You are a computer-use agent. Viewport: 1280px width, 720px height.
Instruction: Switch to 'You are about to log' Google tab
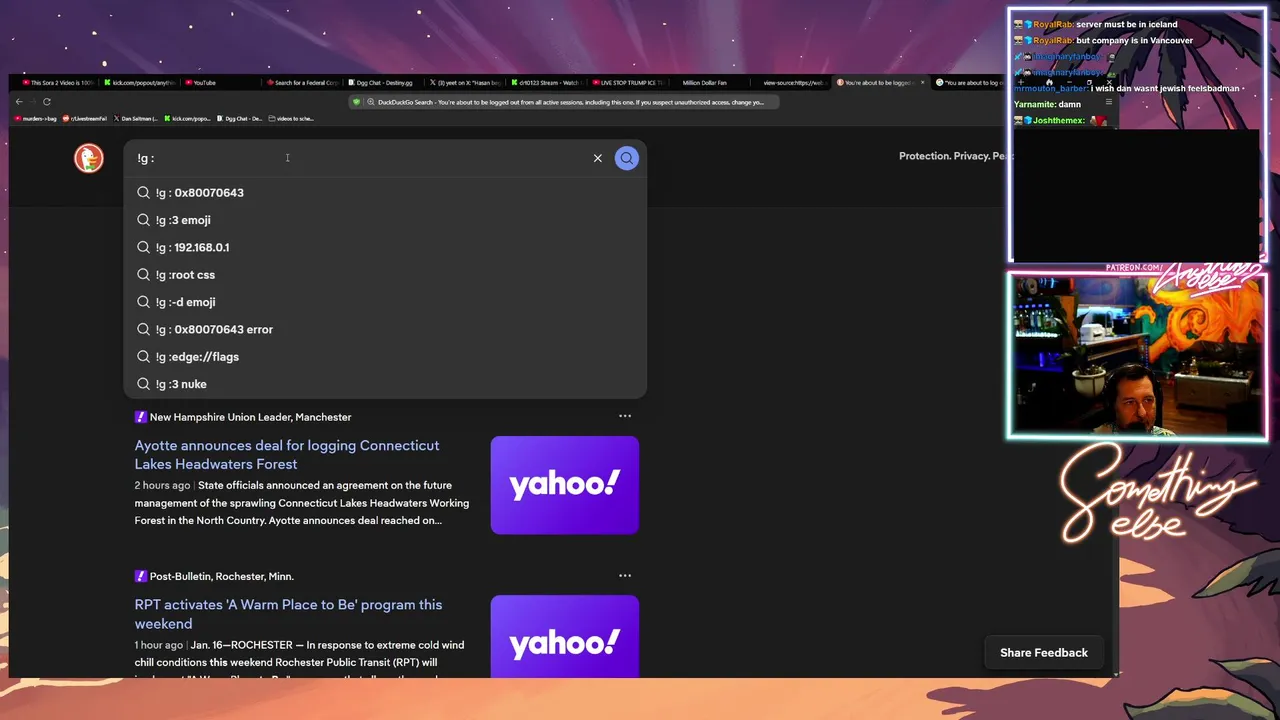coord(970,83)
